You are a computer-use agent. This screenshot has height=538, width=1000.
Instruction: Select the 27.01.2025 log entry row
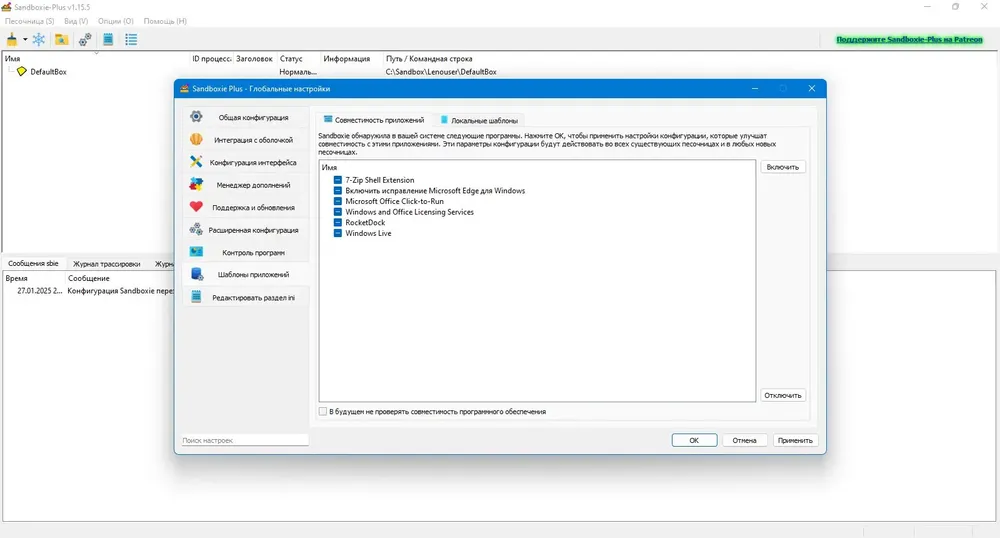tap(89, 291)
